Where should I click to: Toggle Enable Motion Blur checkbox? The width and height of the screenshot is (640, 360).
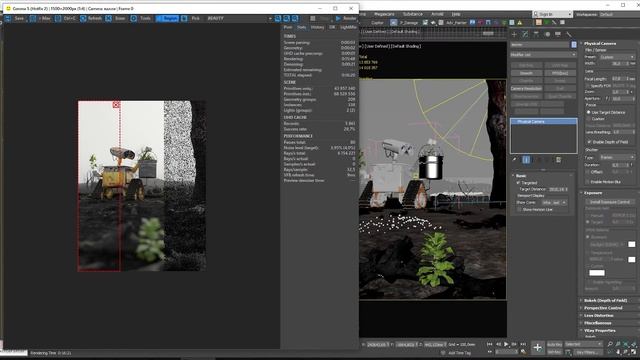point(588,182)
